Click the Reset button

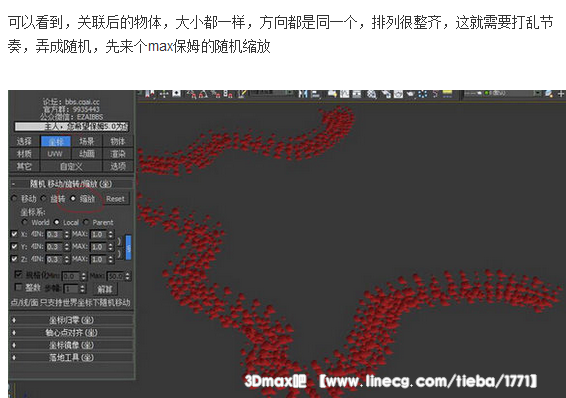coord(115,199)
